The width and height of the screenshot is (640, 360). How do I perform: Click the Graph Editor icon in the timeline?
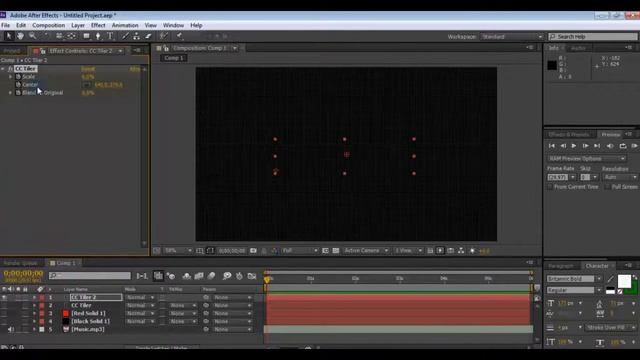pos(252,276)
